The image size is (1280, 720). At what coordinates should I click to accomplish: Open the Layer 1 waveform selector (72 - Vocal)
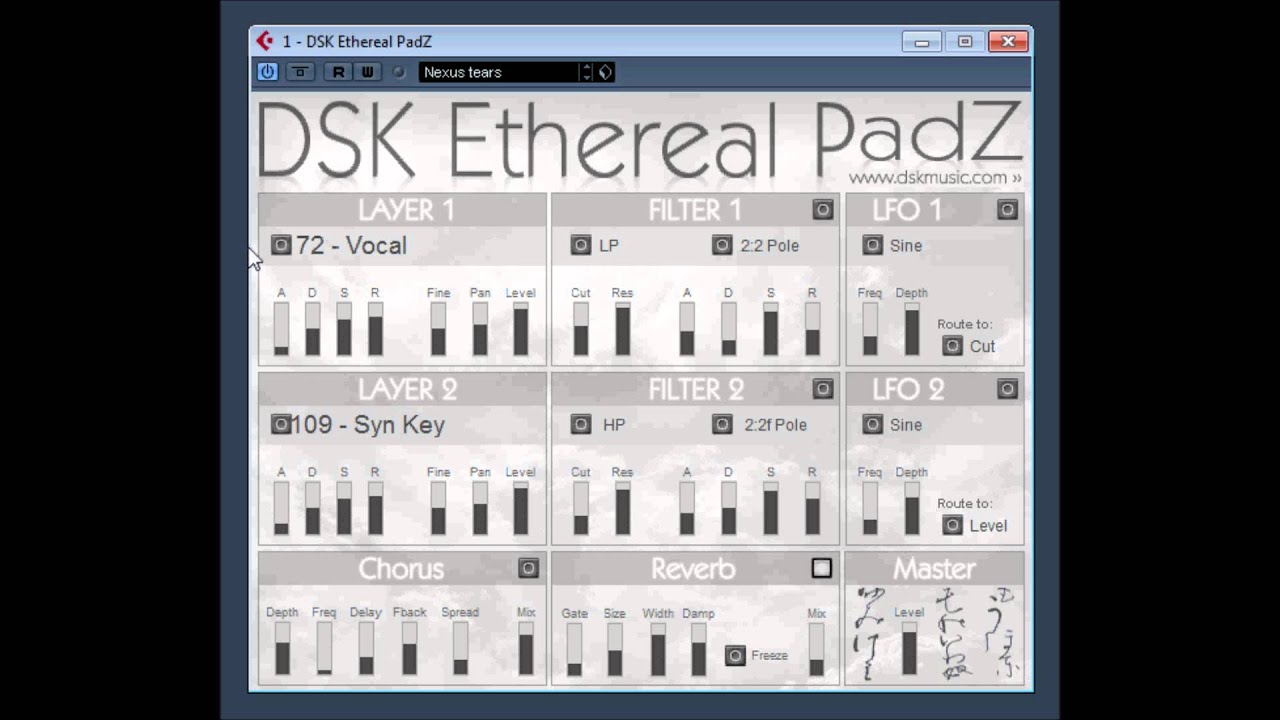tap(281, 245)
